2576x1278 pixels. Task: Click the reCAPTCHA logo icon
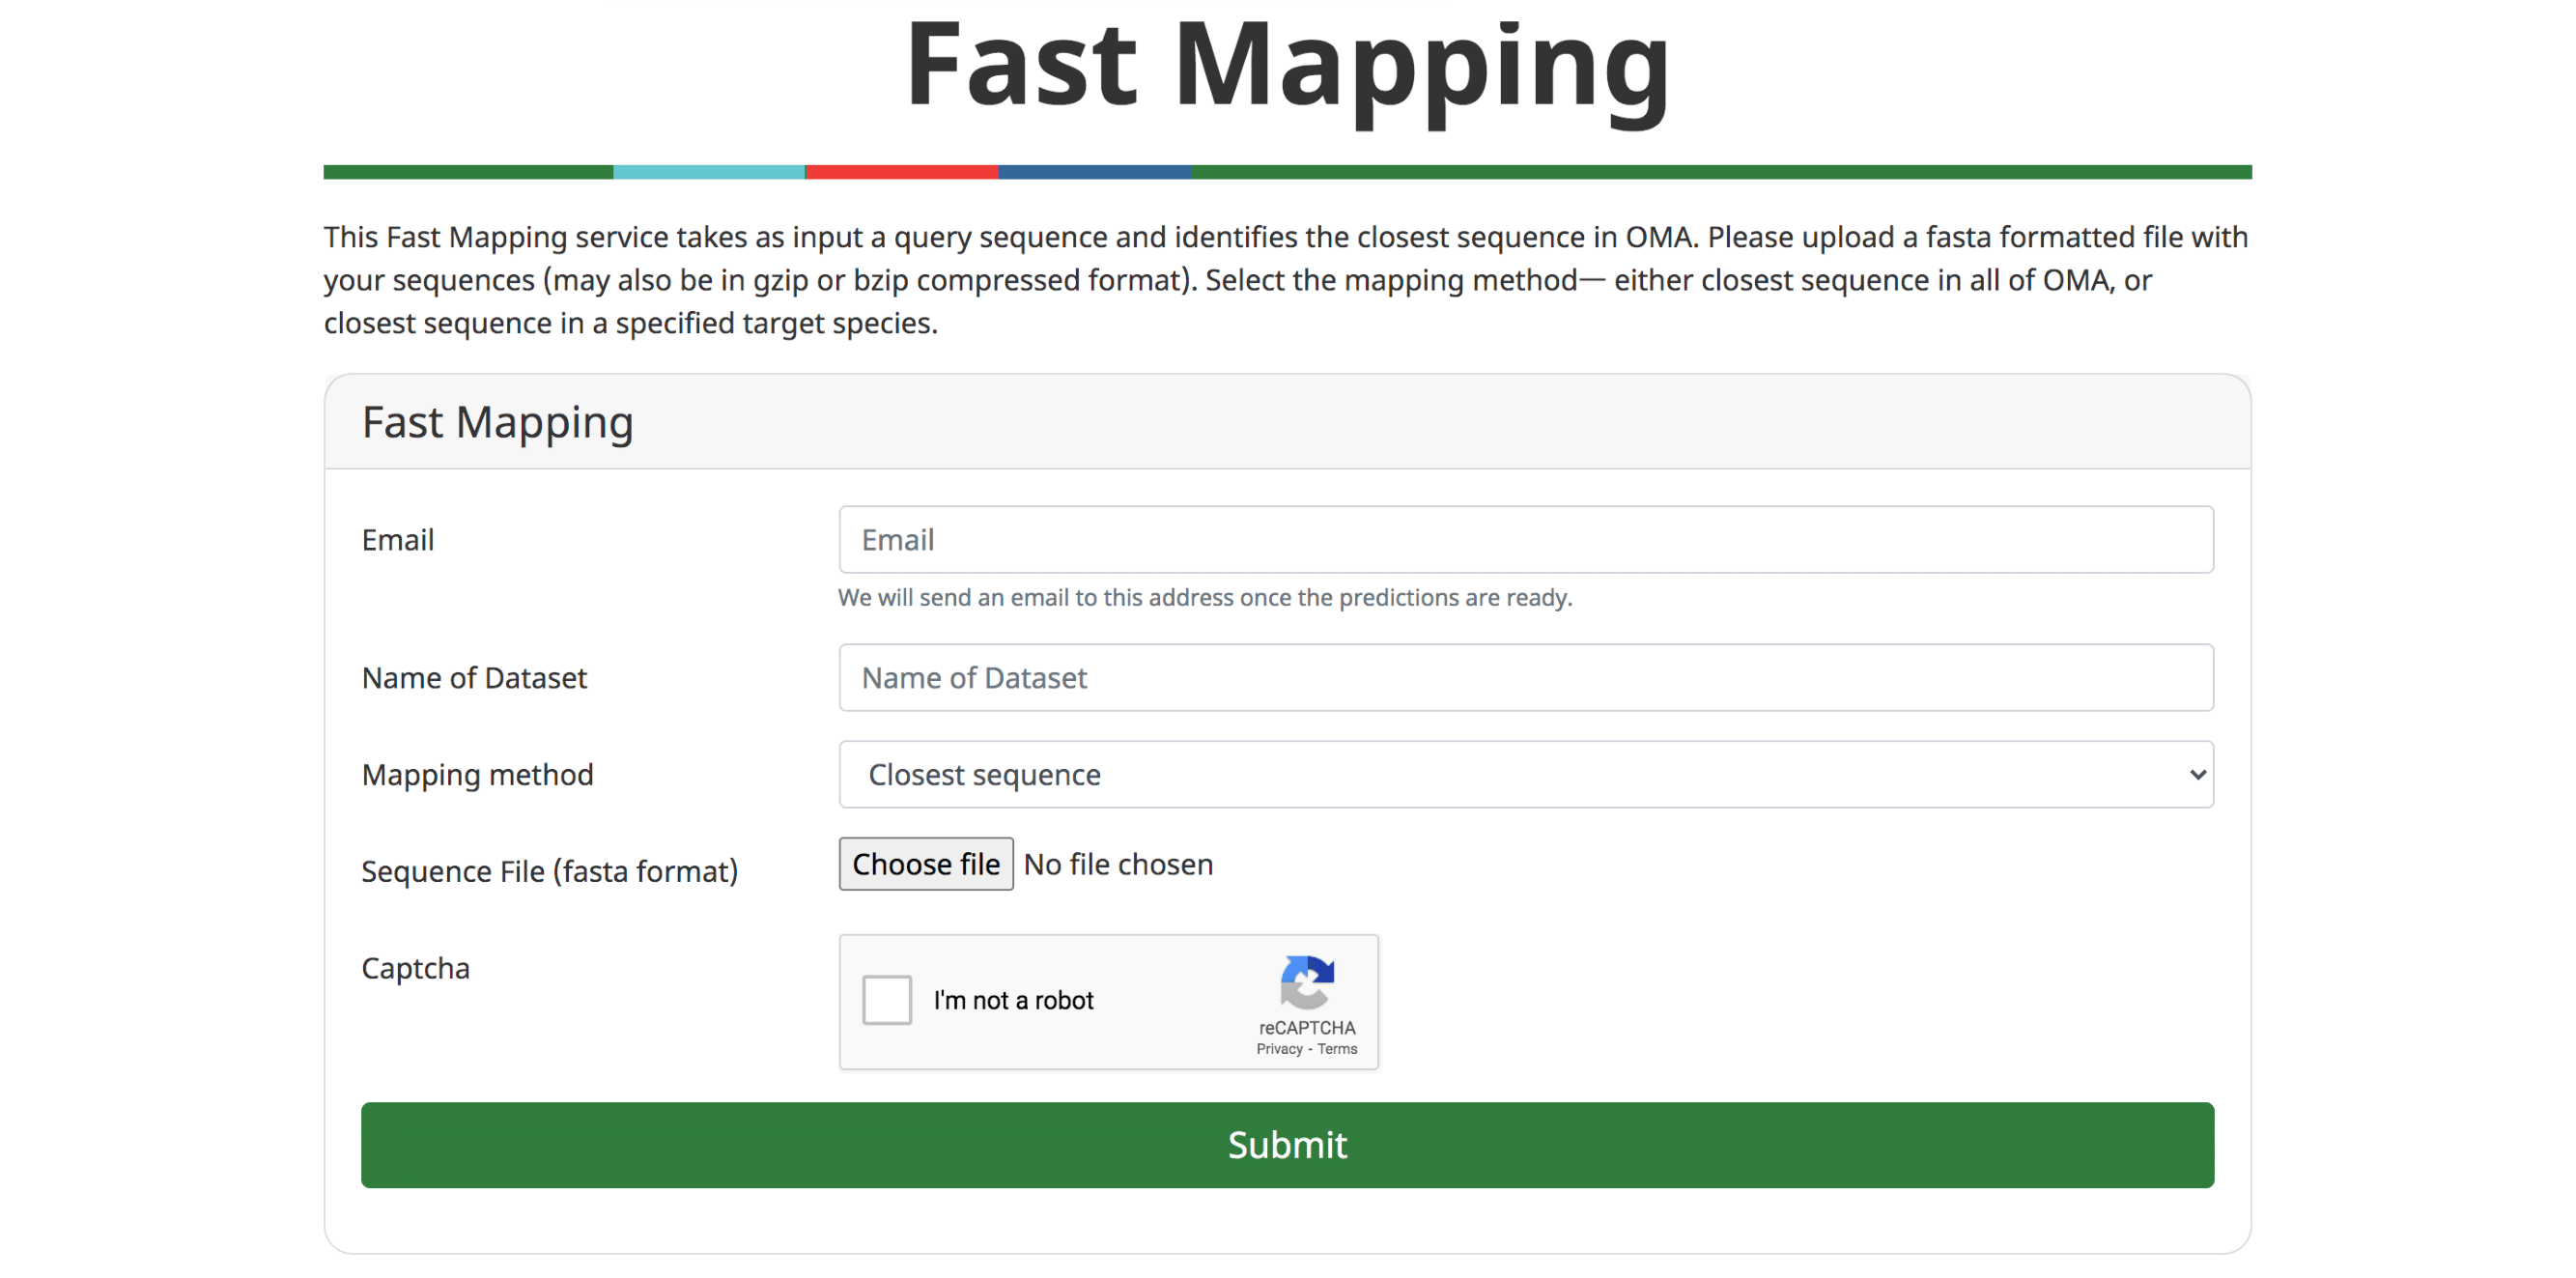click(1307, 989)
